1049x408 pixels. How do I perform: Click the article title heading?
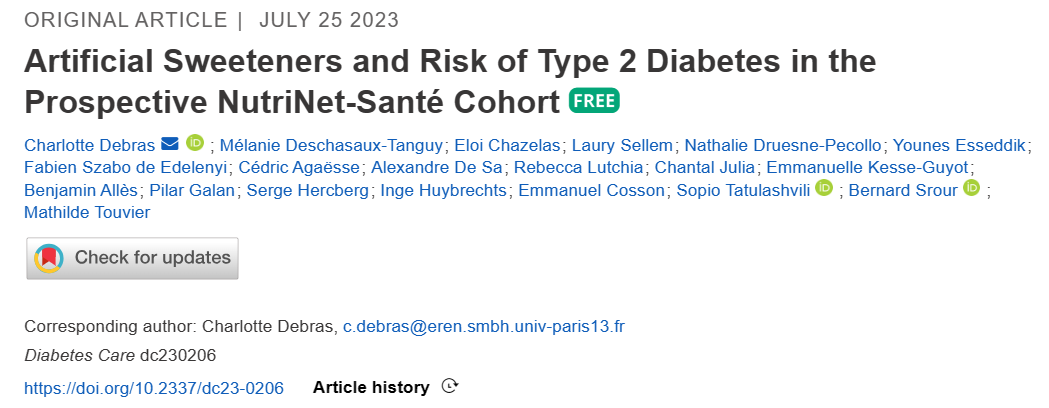450,82
